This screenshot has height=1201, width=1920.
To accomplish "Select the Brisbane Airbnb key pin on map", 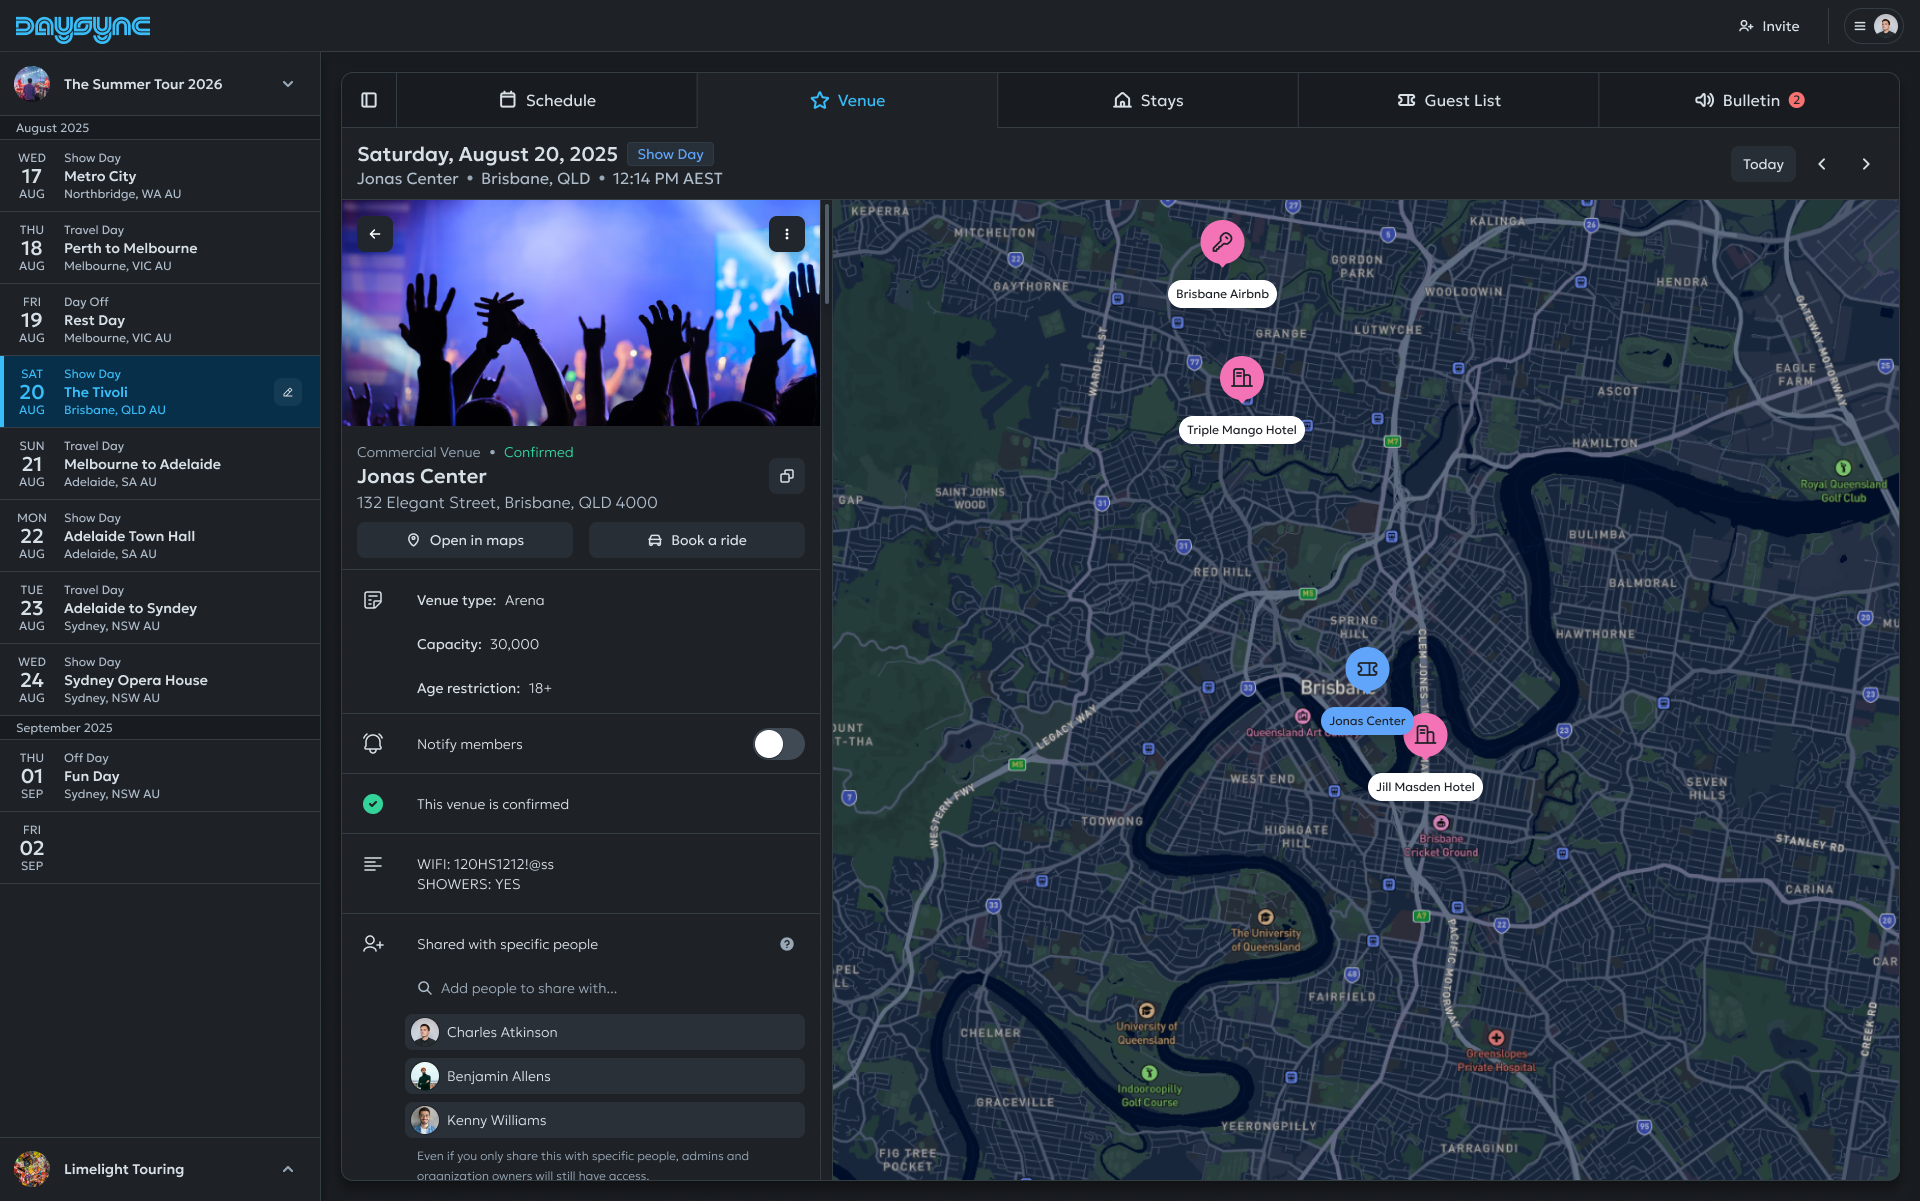I will [1222, 242].
